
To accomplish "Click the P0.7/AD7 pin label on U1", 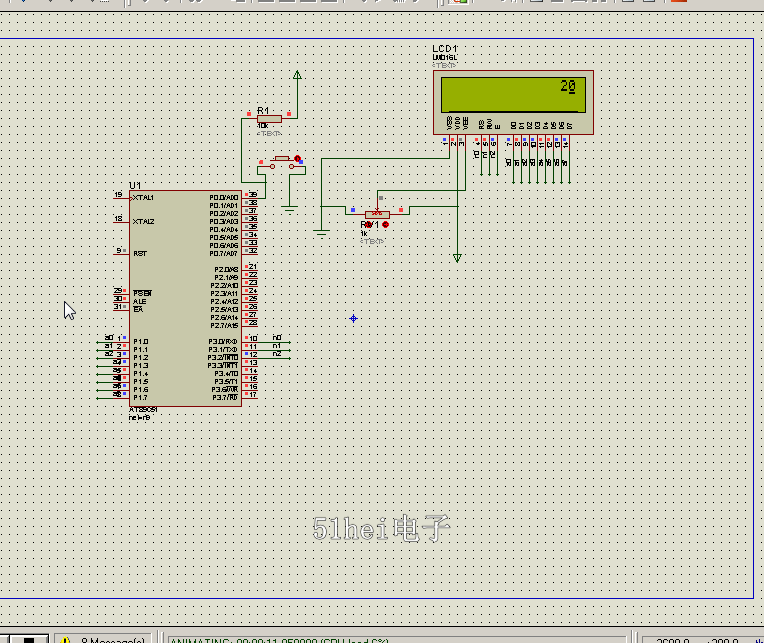I will (x=224, y=254).
